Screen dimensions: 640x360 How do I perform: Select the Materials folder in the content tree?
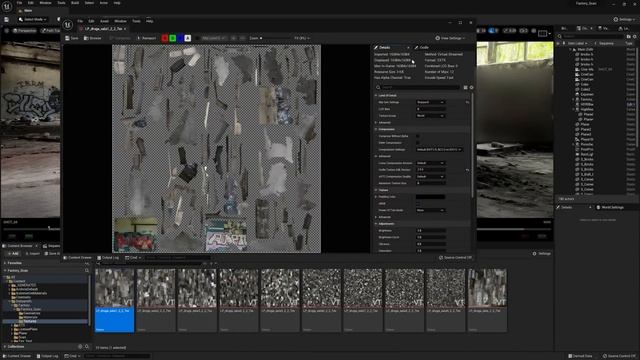(x=30, y=317)
